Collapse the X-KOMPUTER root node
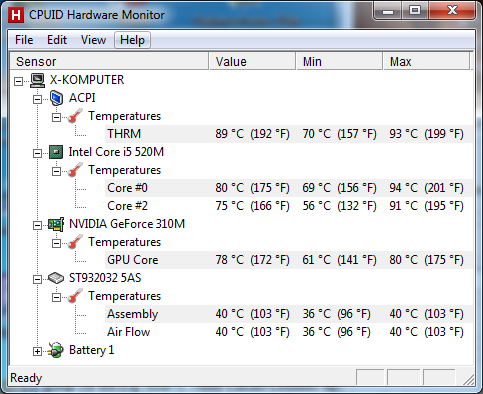The width and height of the screenshot is (483, 394). [18, 81]
